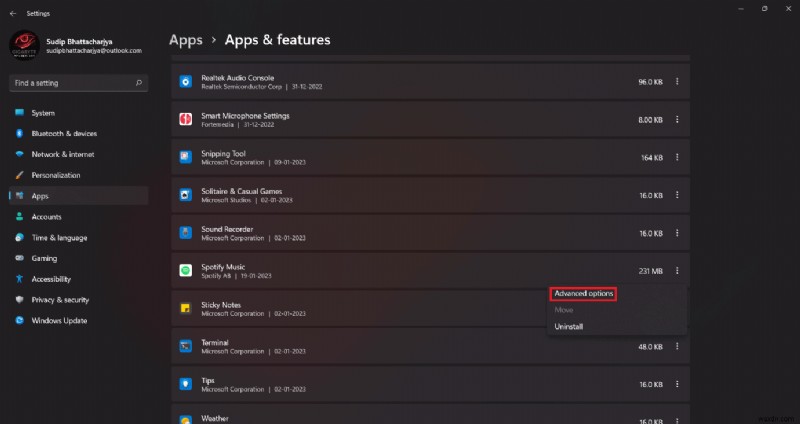Click the Time & language globe icon
Screen dimensions: 800x424
[x=19, y=238]
